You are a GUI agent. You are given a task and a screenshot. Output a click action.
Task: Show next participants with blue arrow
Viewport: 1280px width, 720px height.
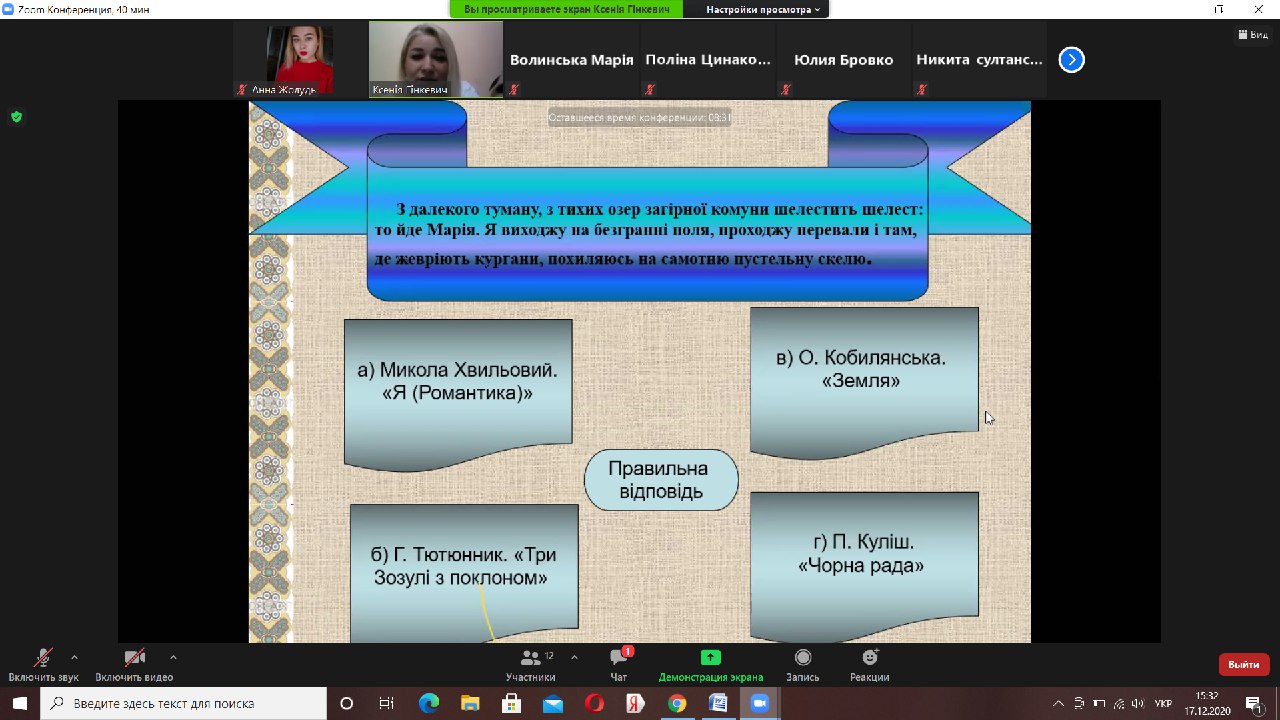(1071, 60)
